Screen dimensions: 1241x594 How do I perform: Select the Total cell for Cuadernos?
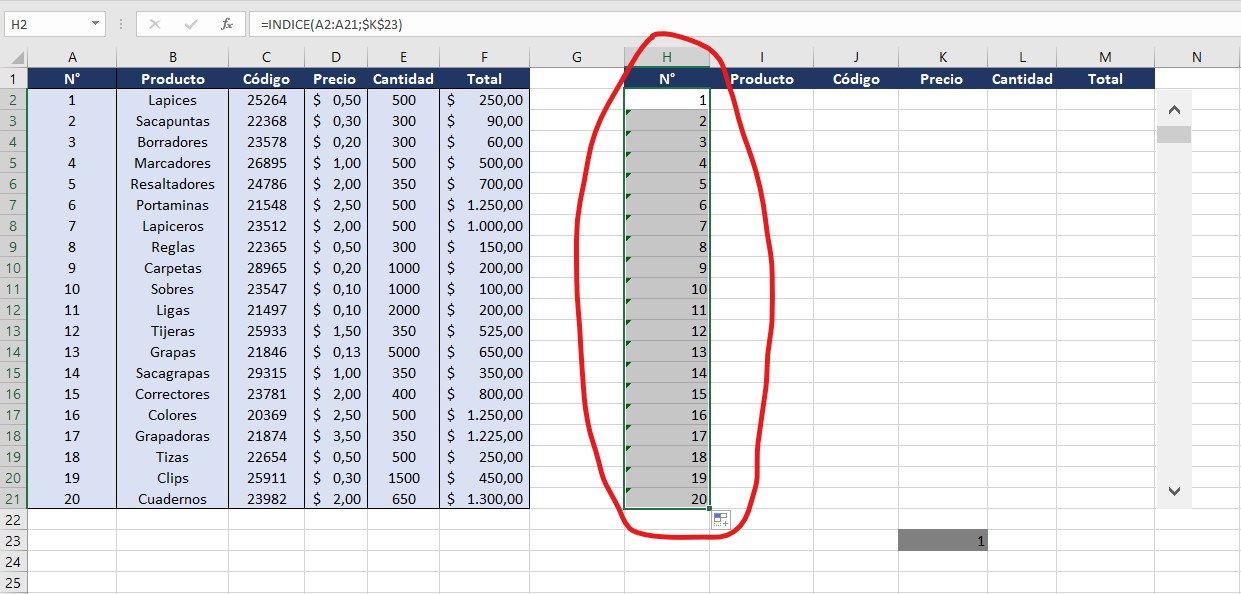click(x=484, y=499)
